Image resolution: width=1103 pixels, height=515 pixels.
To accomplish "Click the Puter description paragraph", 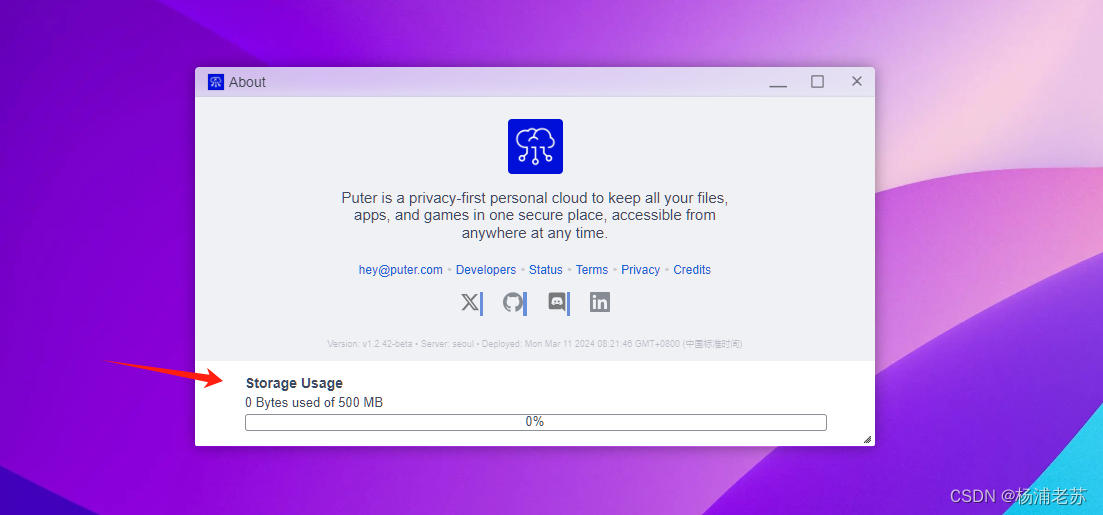I will click(535, 215).
